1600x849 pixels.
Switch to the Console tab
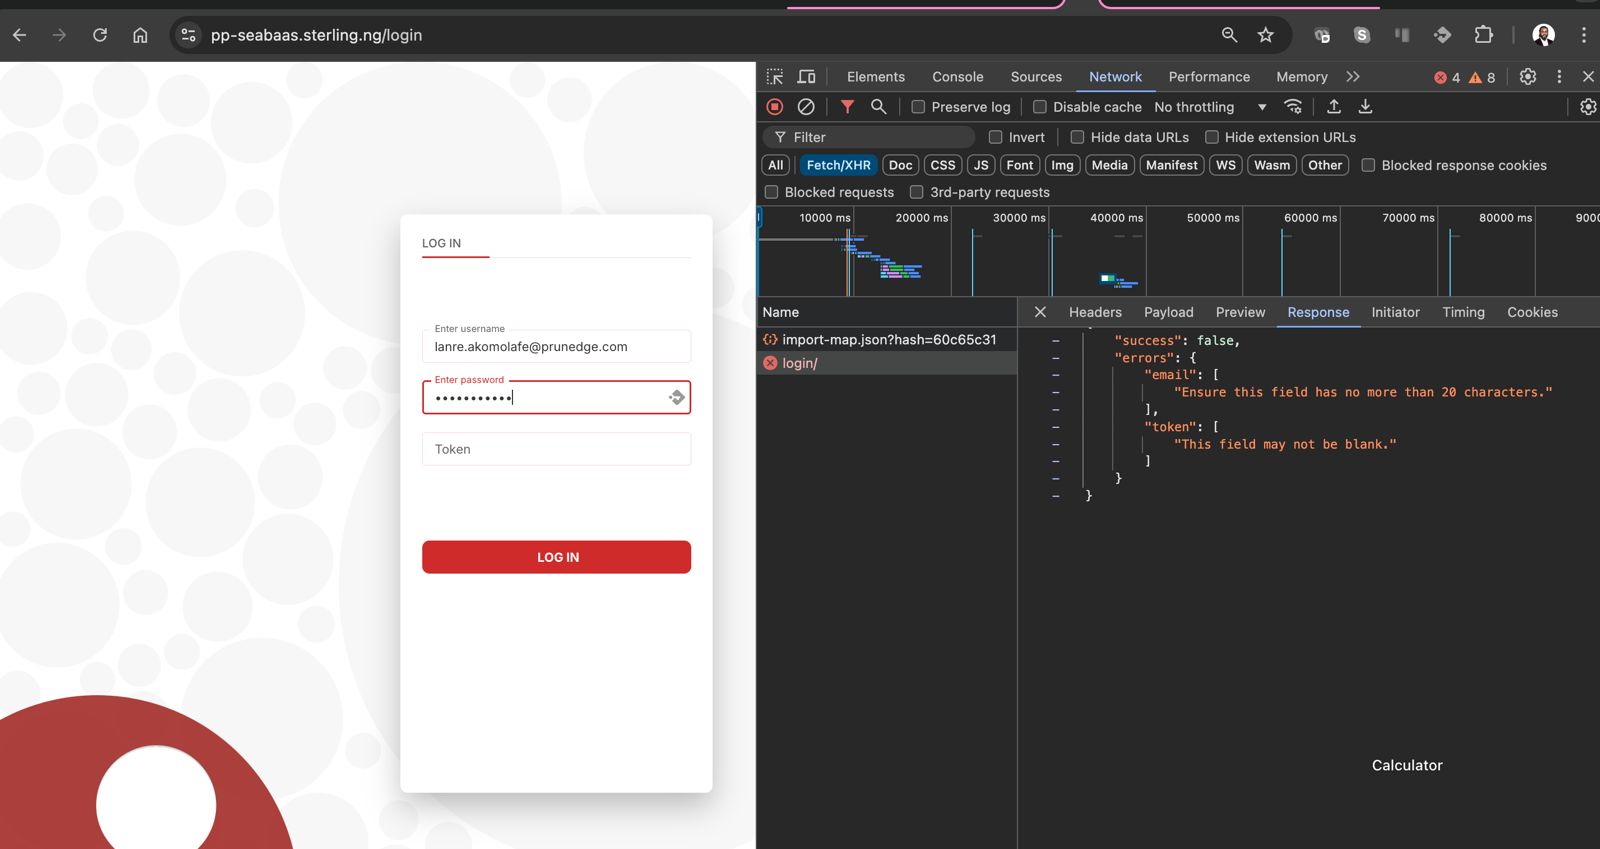[958, 77]
